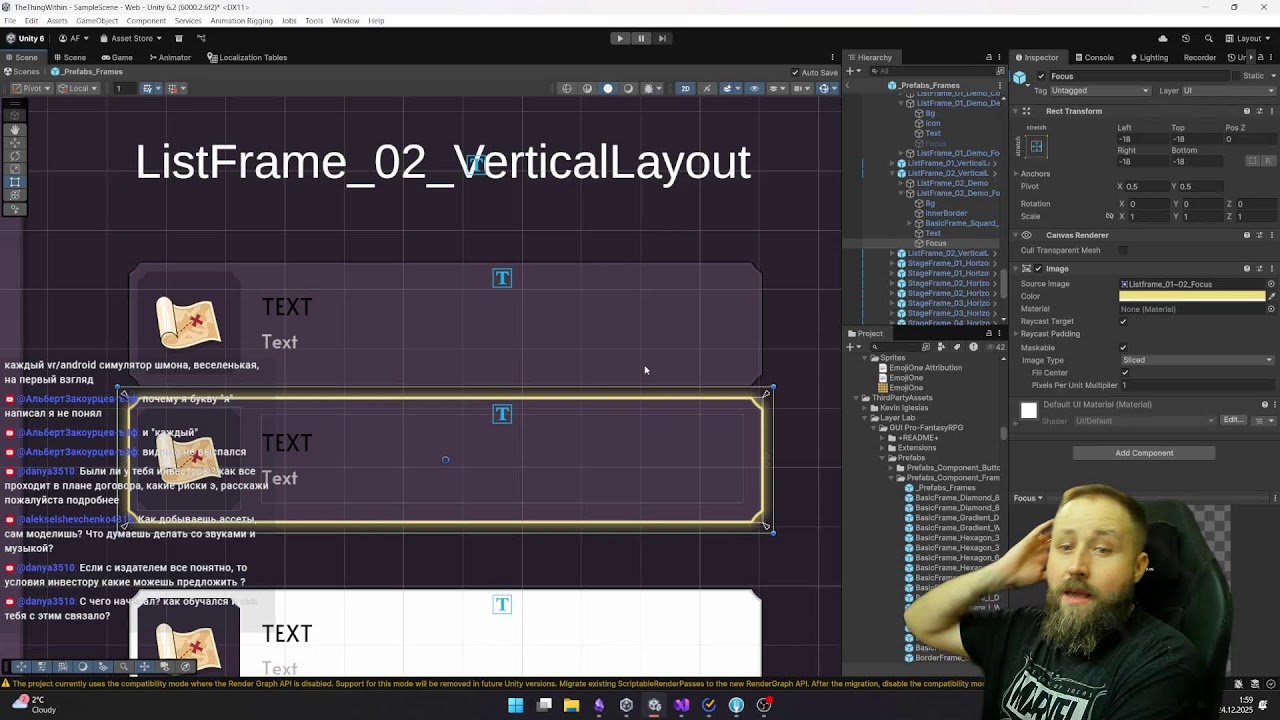
Task: Open the Animation Rigging menu
Action: click(241, 20)
